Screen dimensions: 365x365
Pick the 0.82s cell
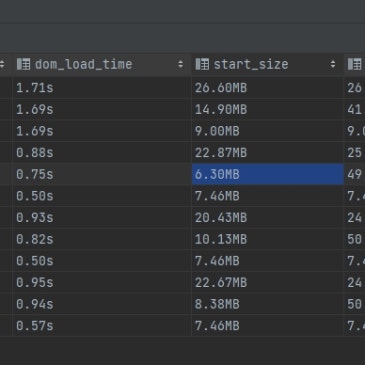click(x=102, y=239)
